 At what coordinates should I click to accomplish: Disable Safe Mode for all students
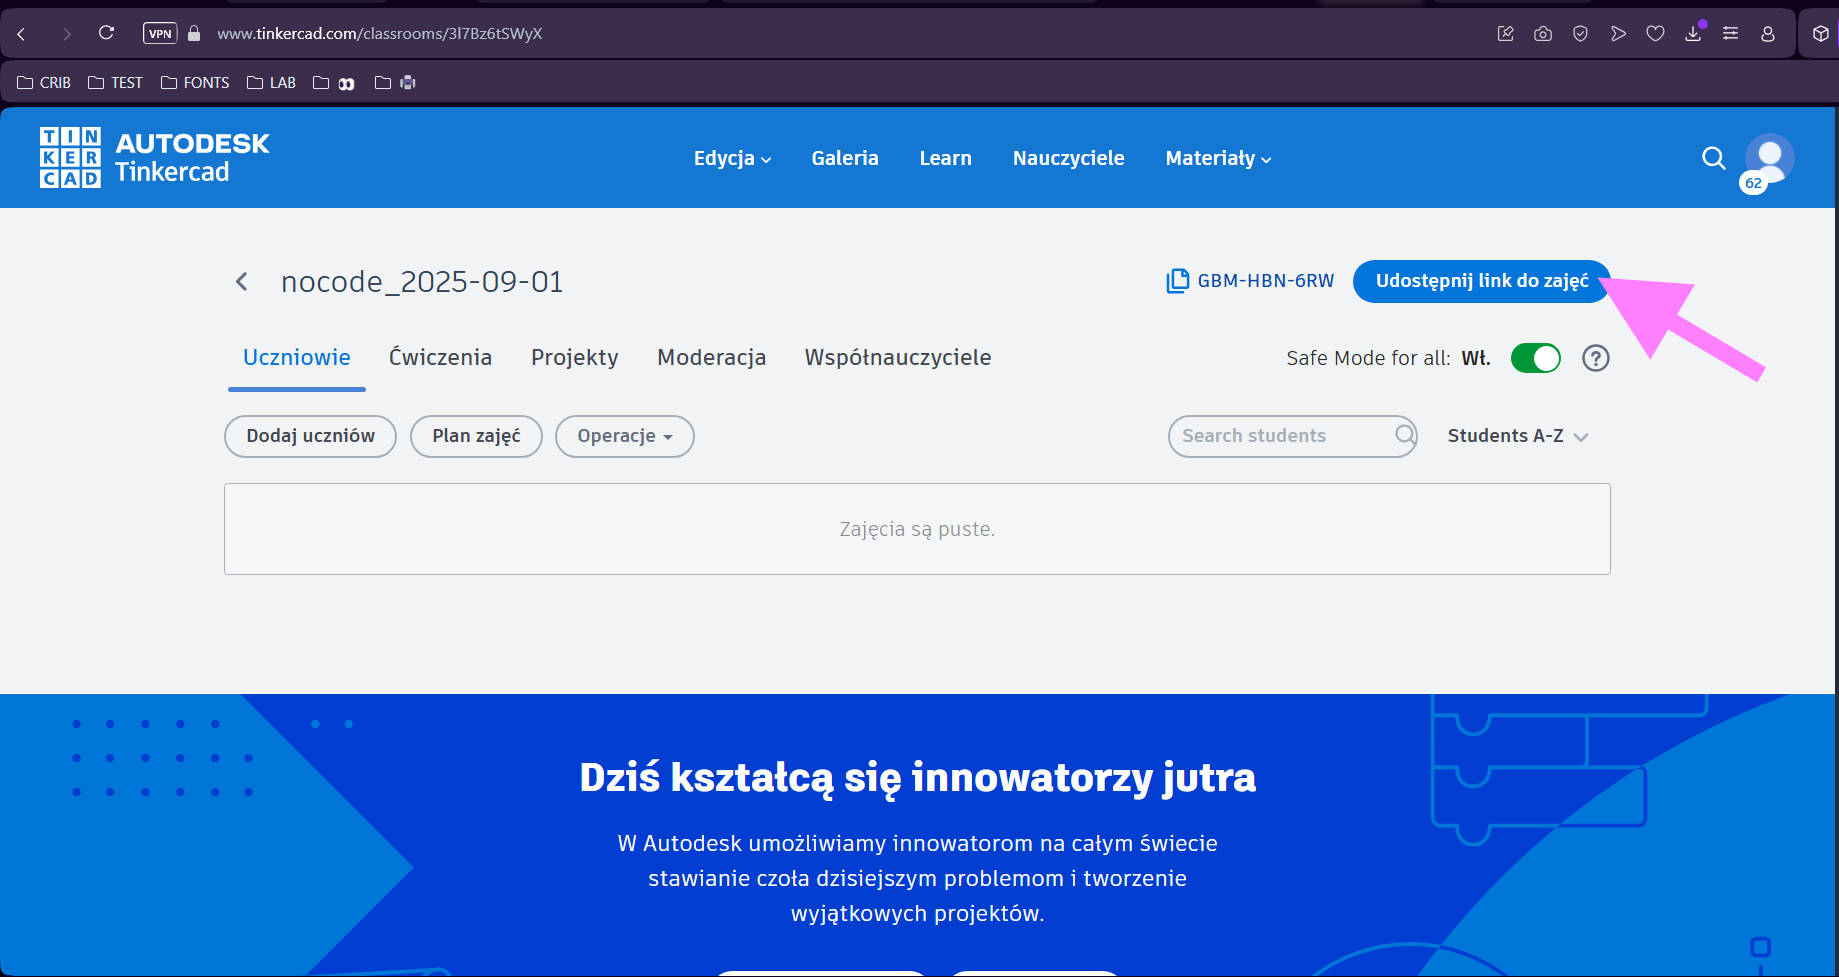tap(1536, 358)
